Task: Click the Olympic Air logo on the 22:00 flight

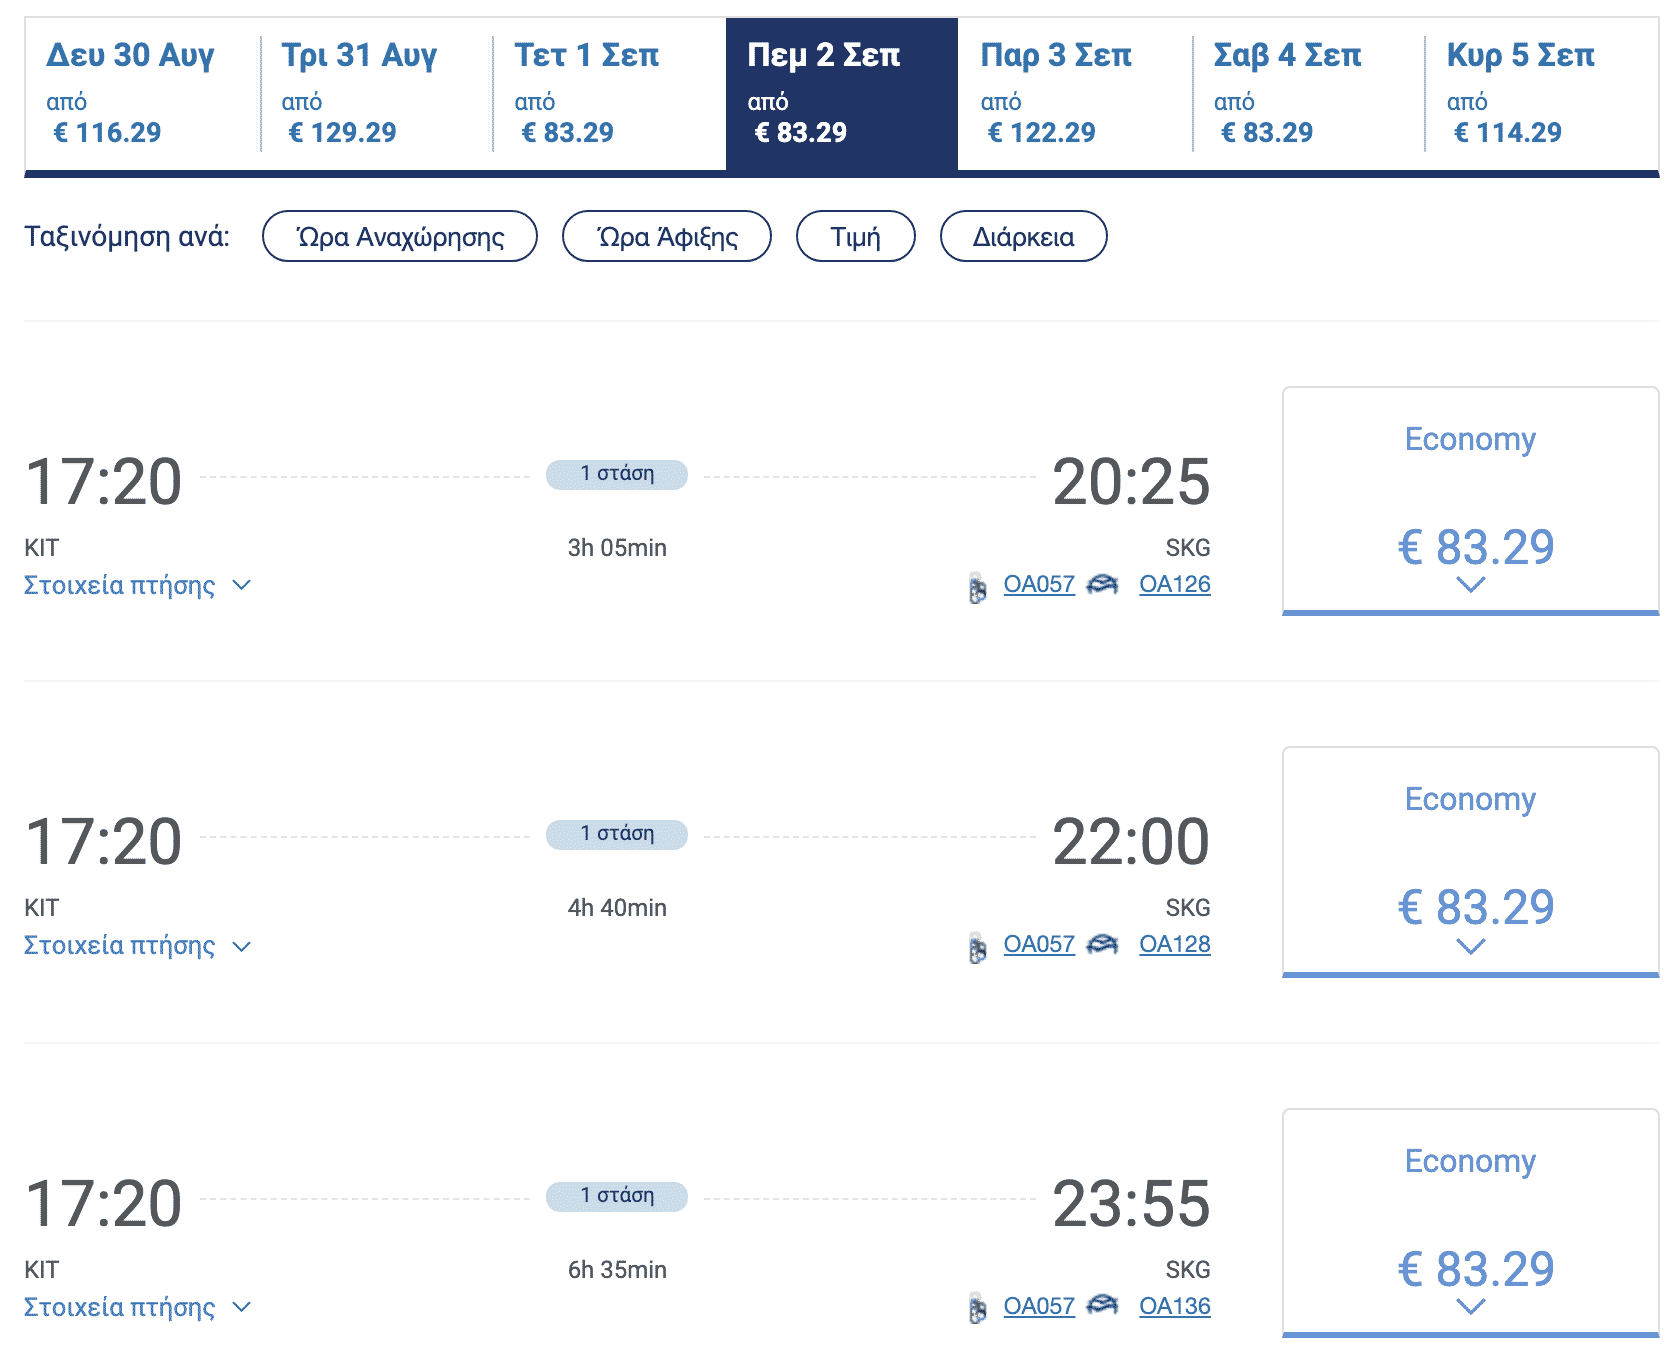Action: [977, 948]
